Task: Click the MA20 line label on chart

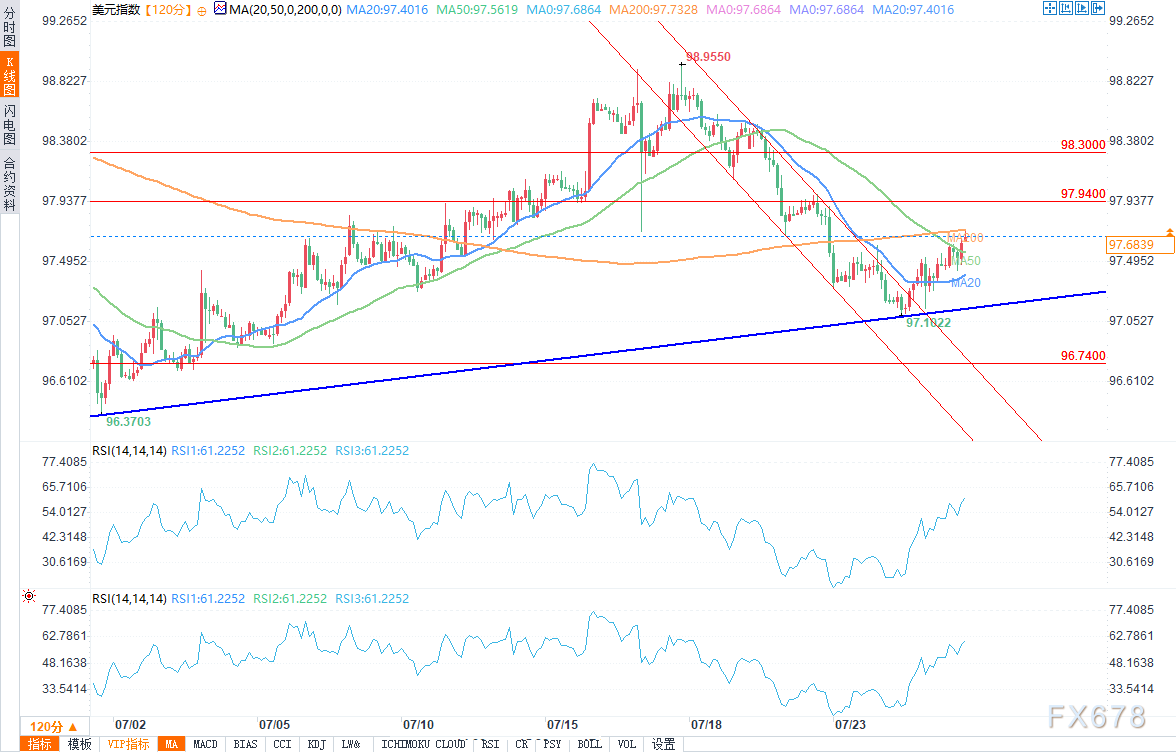Action: pyautogui.click(x=966, y=283)
